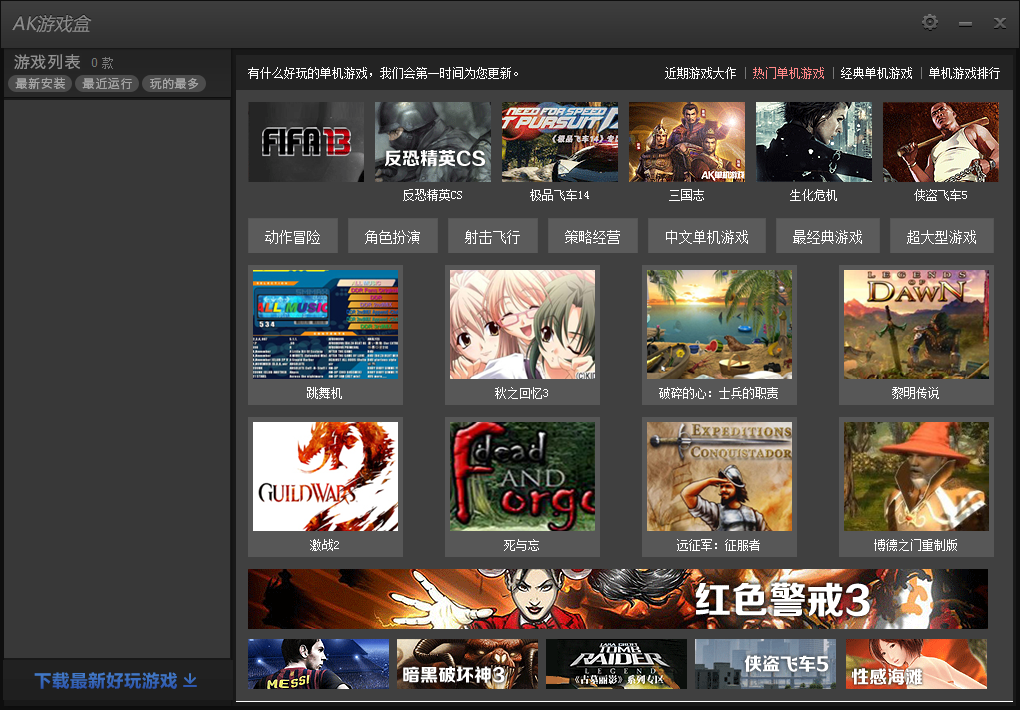This screenshot has width=1020, height=710.
Task: Minimize the AK游戏盒 window
Action: click(x=965, y=24)
